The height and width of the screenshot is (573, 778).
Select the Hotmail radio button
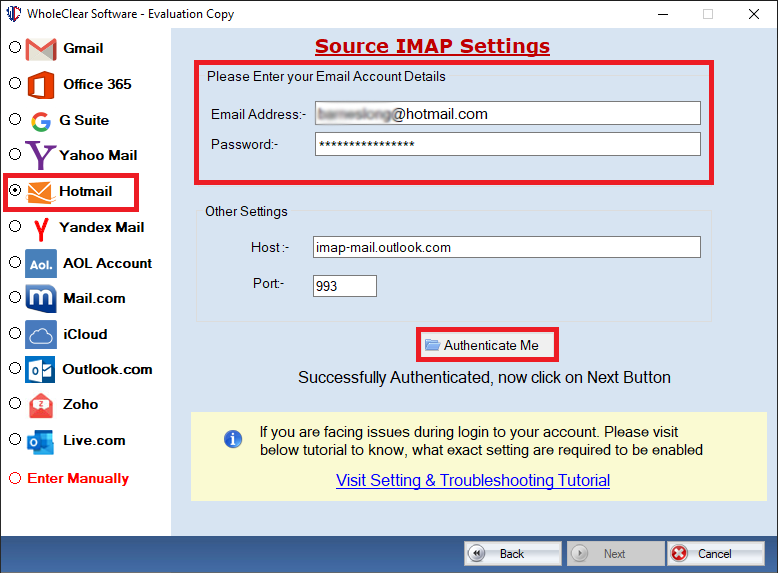click(15, 190)
